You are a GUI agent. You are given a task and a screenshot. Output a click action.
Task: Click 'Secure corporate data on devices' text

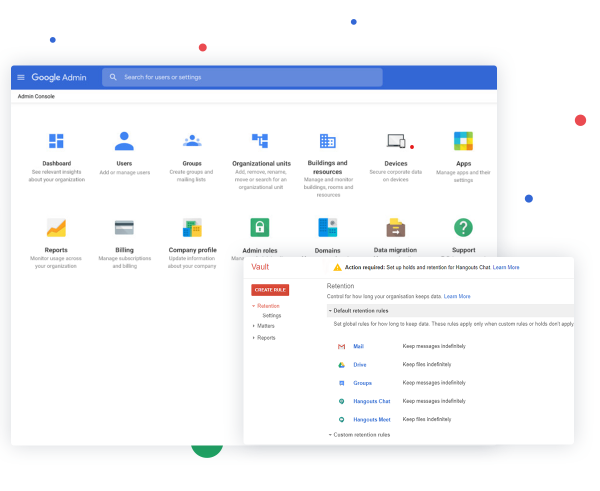point(396,176)
